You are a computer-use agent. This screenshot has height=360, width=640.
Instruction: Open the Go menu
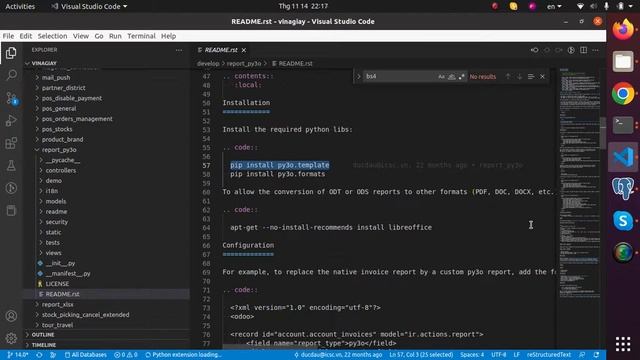99,36
